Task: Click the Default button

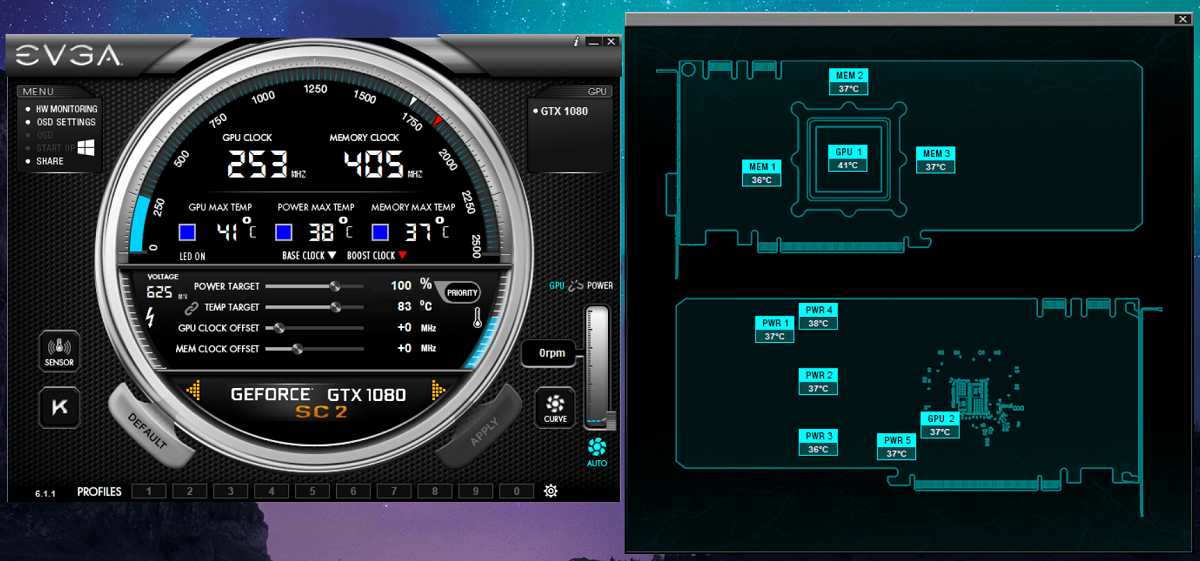Action: 148,430
